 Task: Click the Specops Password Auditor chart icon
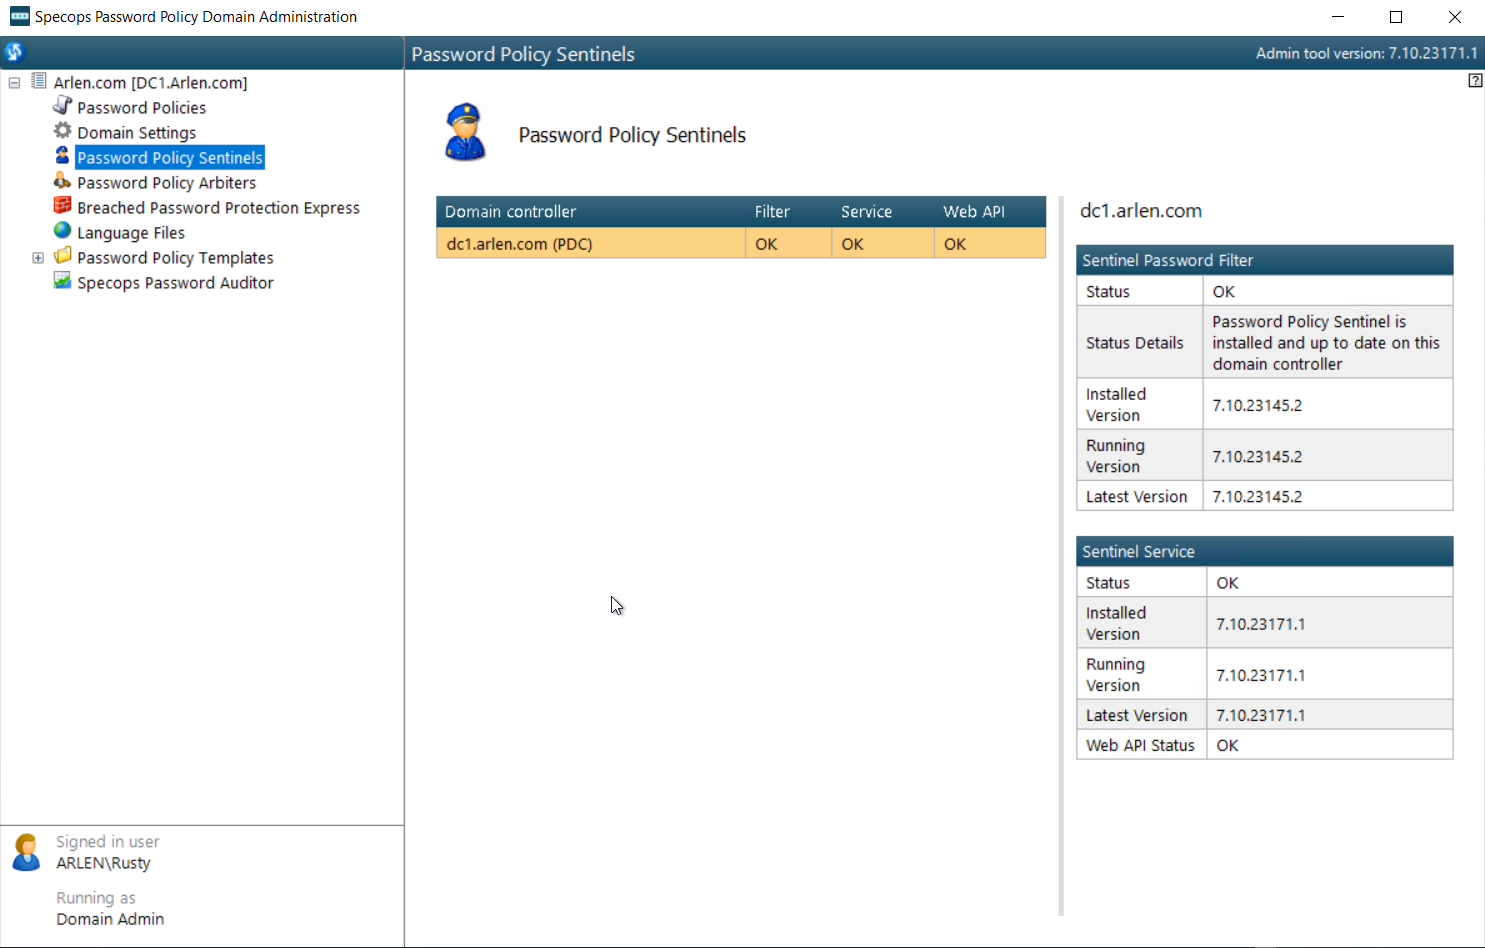tap(62, 281)
